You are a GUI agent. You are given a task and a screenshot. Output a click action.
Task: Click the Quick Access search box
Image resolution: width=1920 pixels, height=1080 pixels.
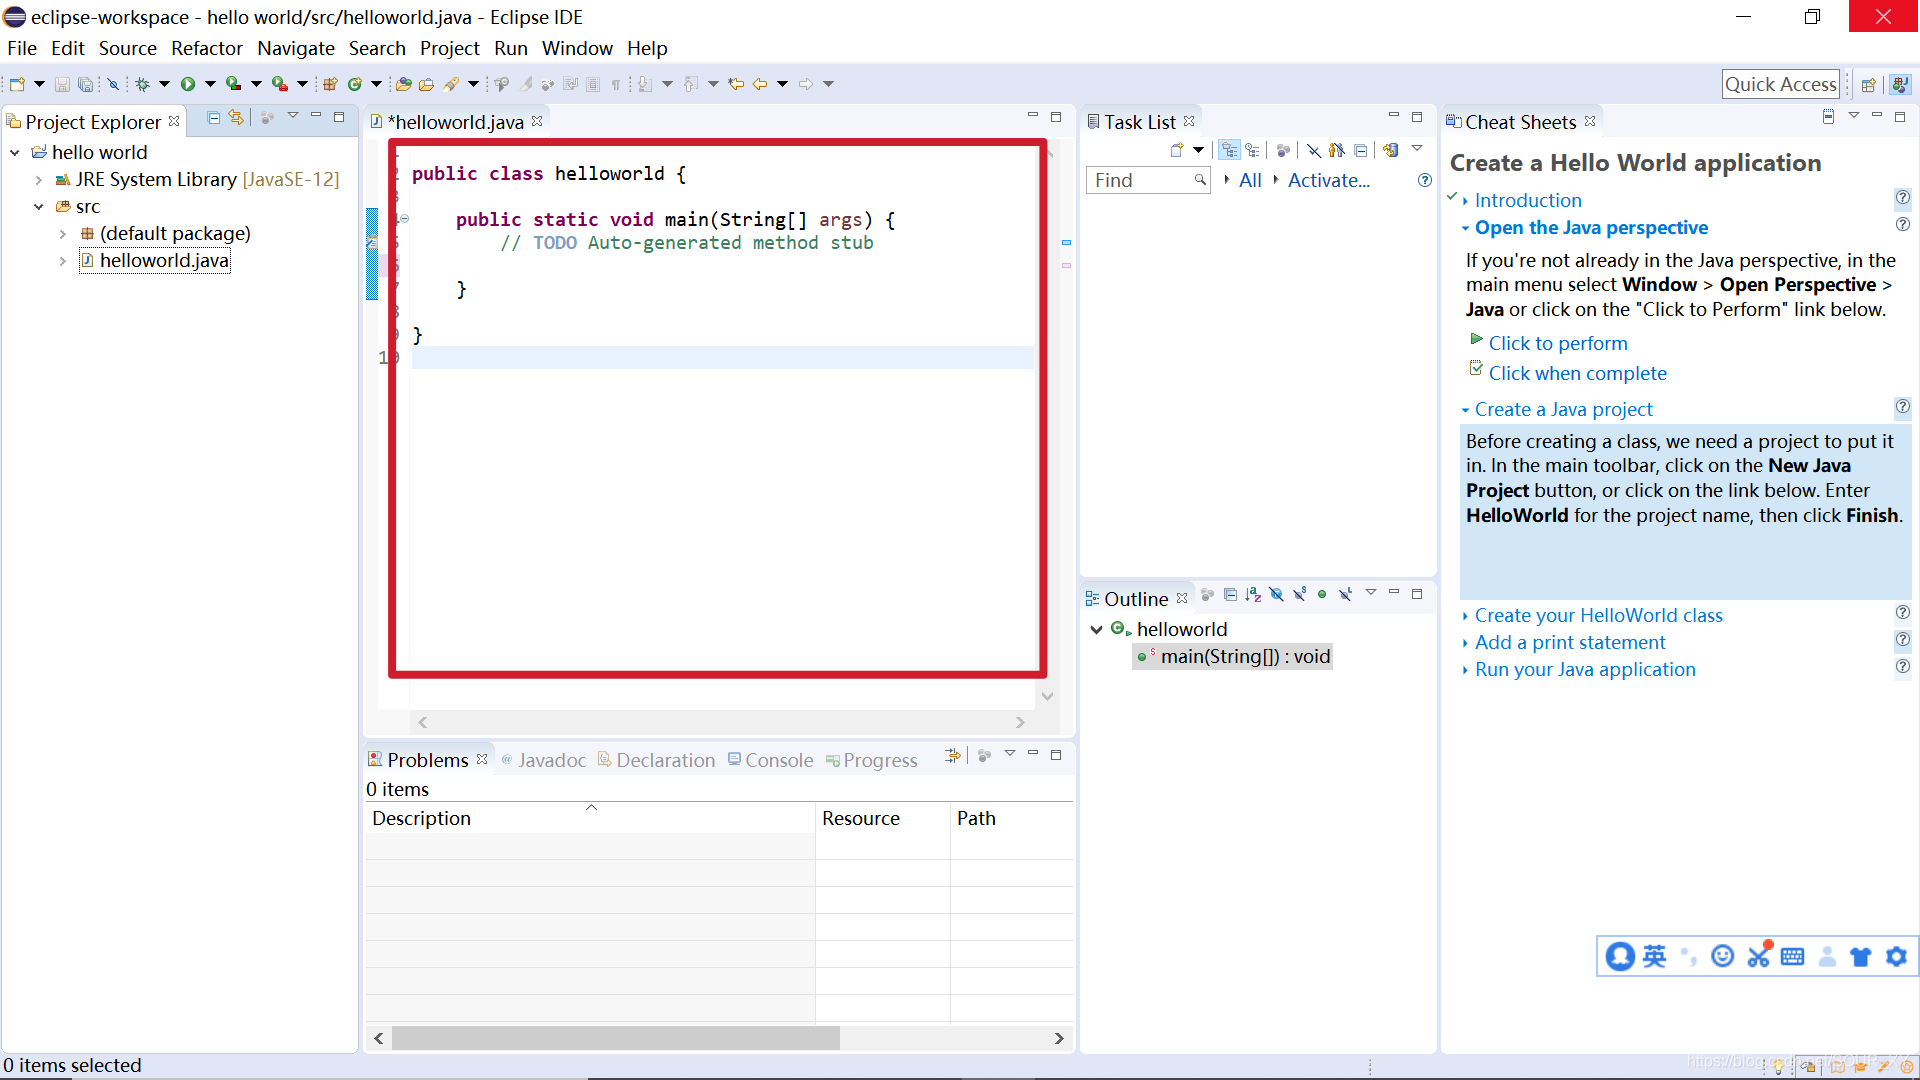1780,85
